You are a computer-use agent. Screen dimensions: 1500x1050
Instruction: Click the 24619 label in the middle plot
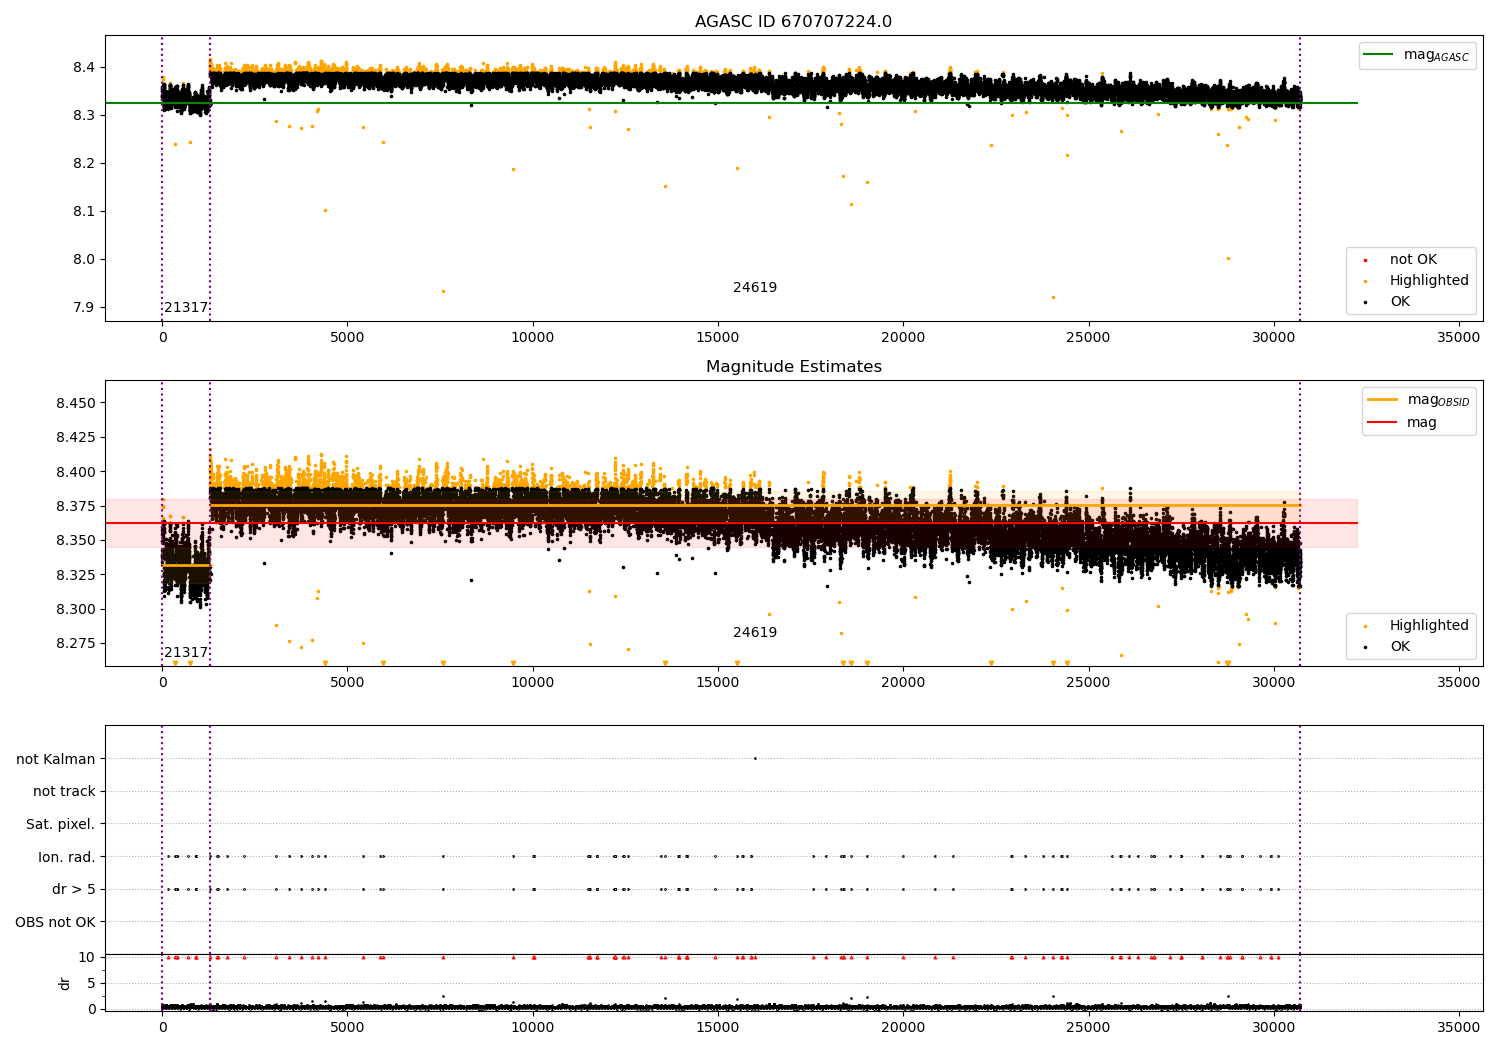coord(755,632)
